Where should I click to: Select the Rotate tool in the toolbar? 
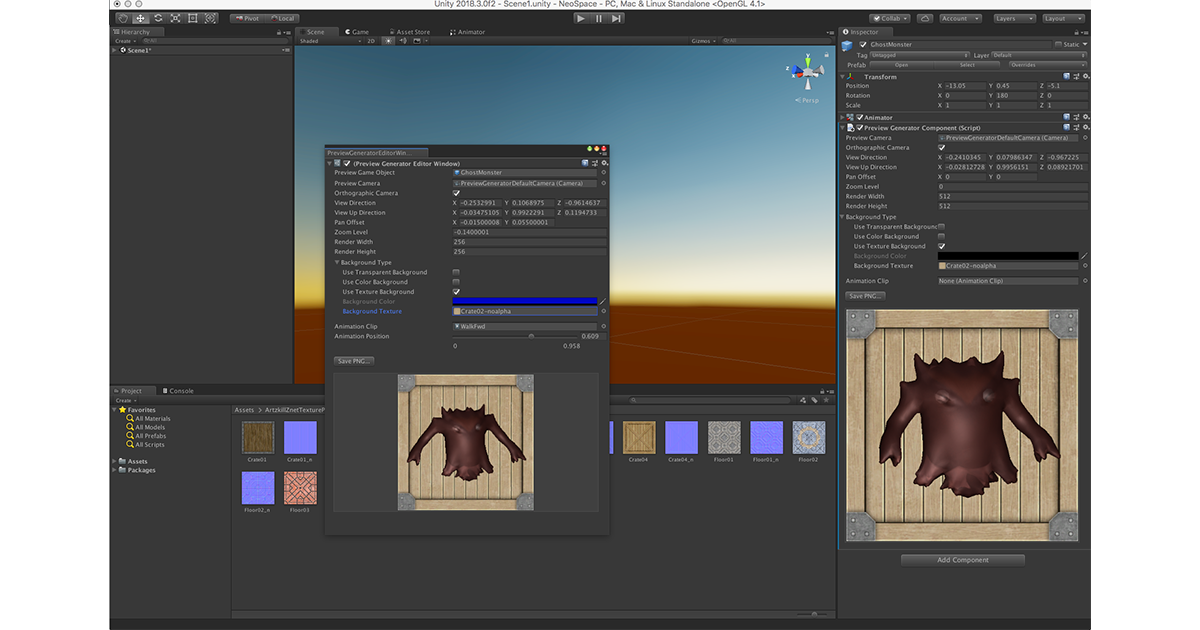pyautogui.click(x=158, y=17)
